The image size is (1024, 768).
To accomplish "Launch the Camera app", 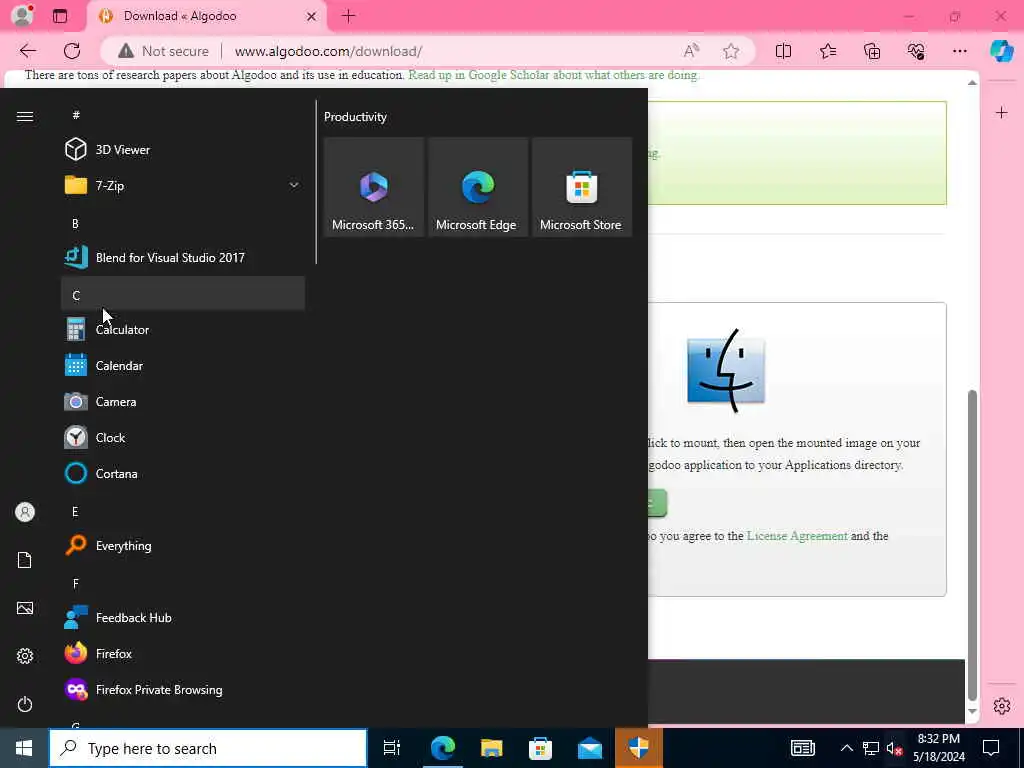I will [183, 402].
